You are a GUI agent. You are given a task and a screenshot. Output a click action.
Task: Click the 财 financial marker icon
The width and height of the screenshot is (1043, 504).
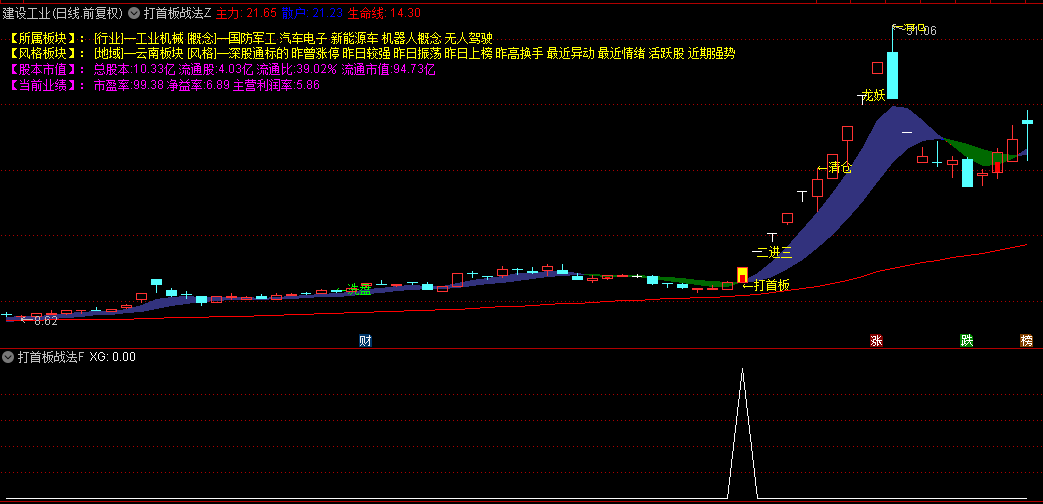[365, 340]
